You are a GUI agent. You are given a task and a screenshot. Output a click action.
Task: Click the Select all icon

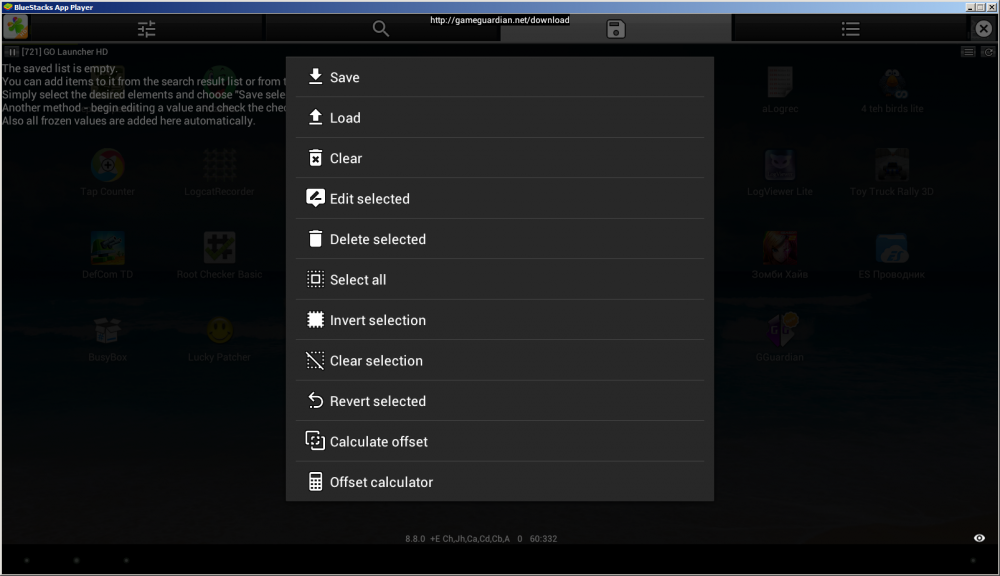[x=316, y=280]
